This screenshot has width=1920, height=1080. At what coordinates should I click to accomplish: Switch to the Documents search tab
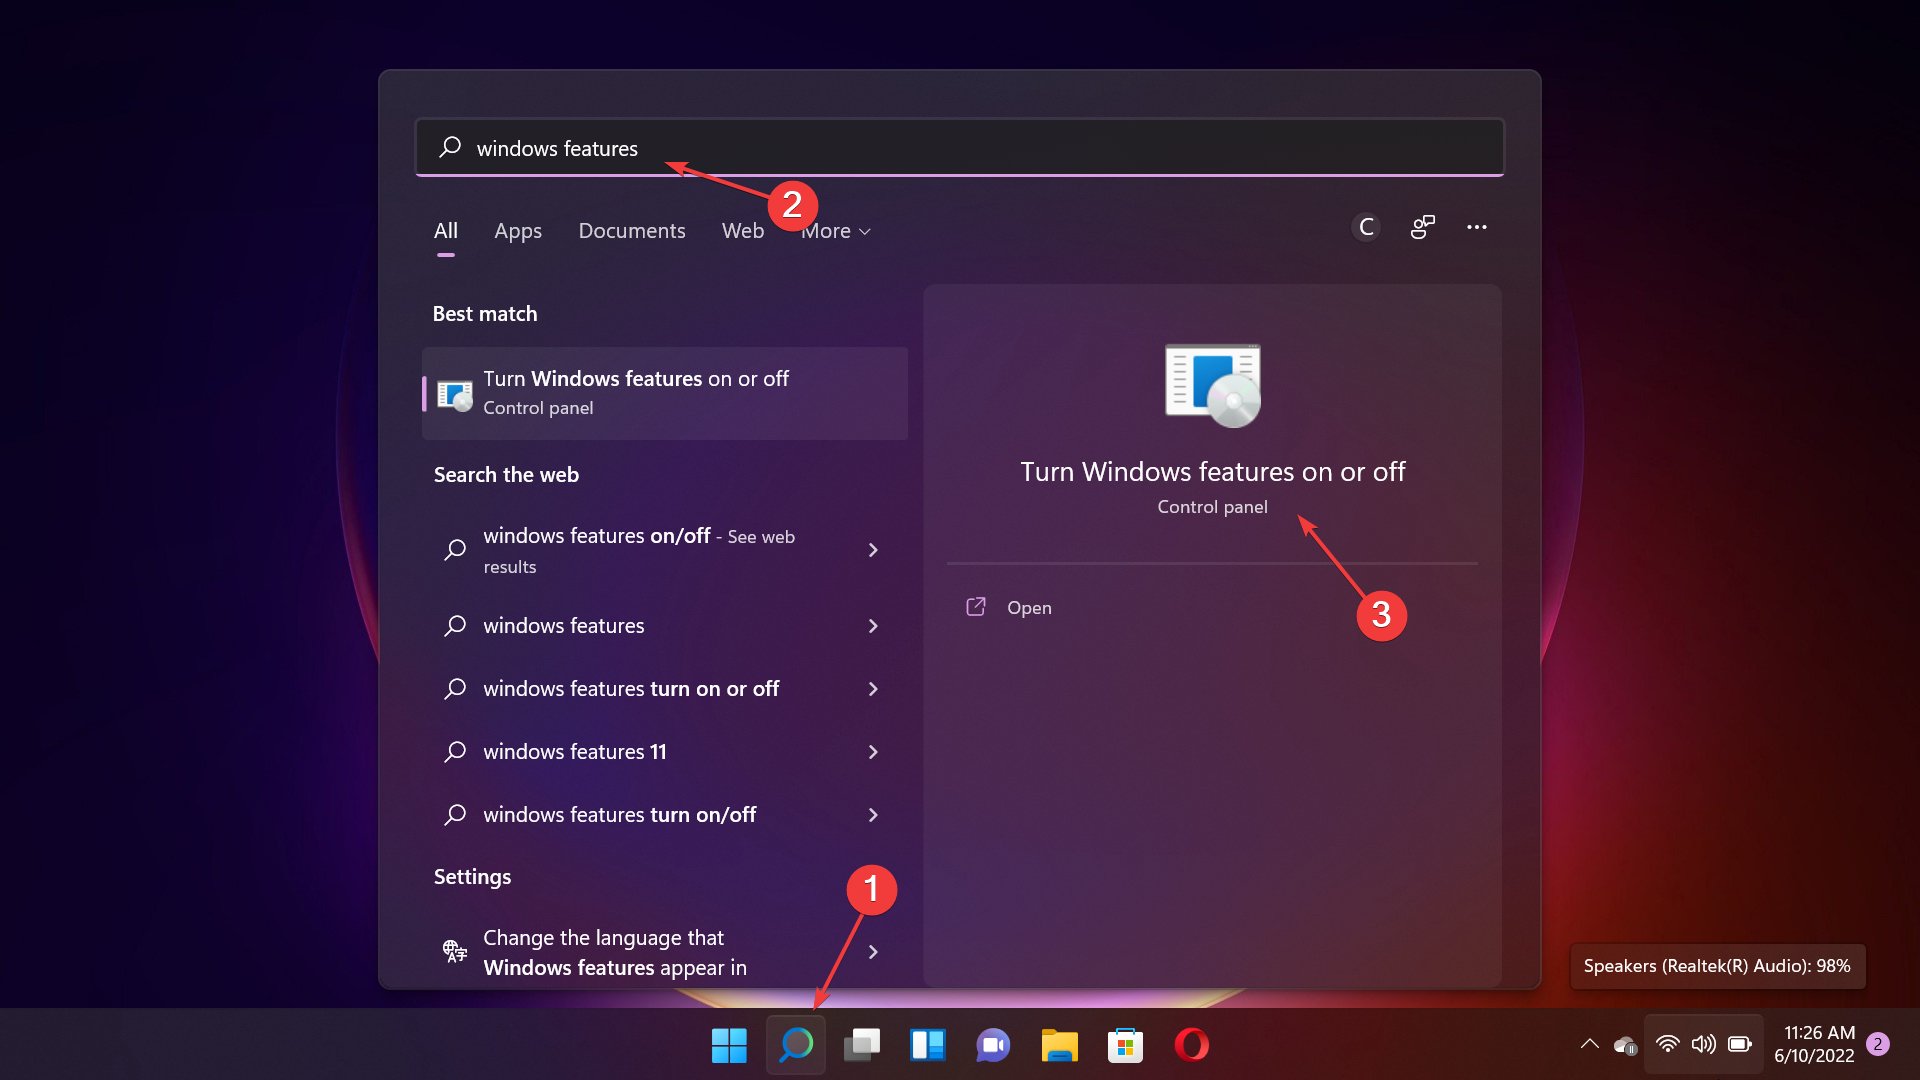[632, 230]
